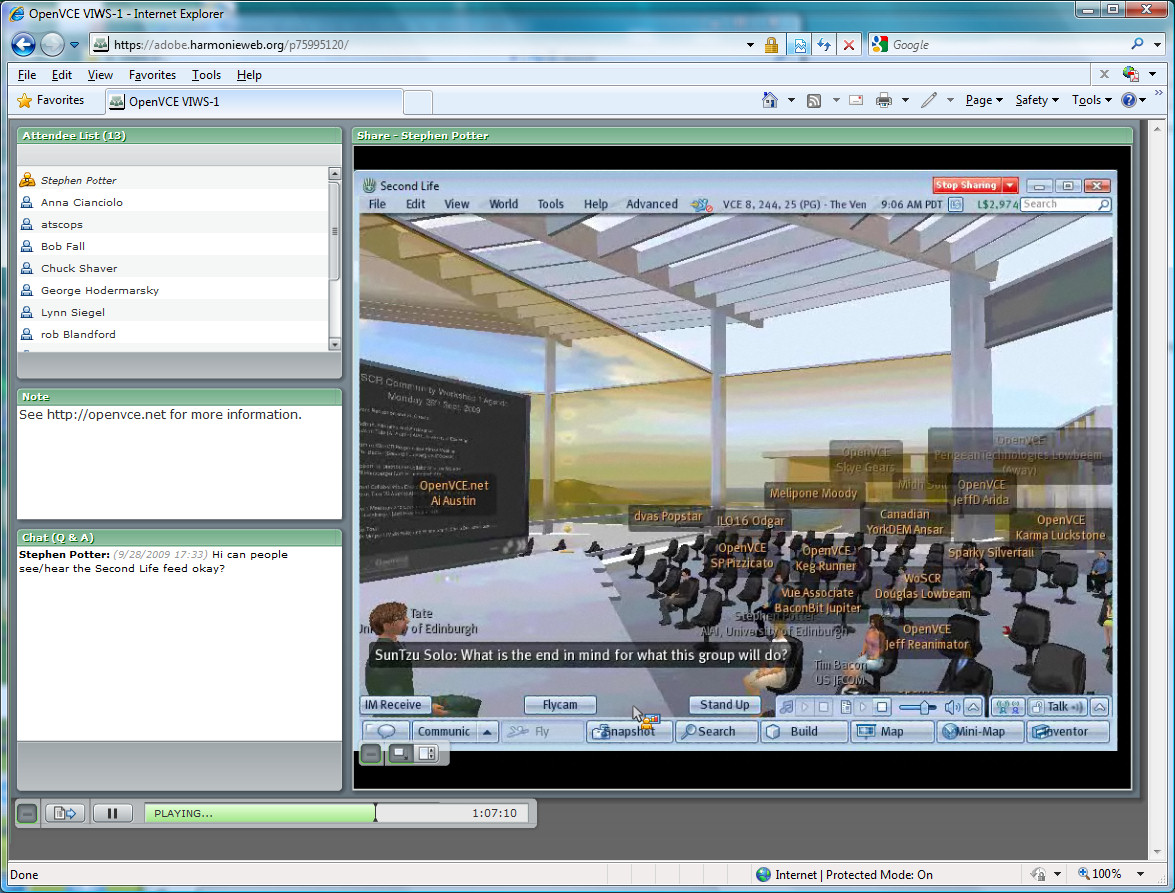This screenshot has height=893, width=1175.
Task: Open the World menu in Second Life
Action: 504,204
